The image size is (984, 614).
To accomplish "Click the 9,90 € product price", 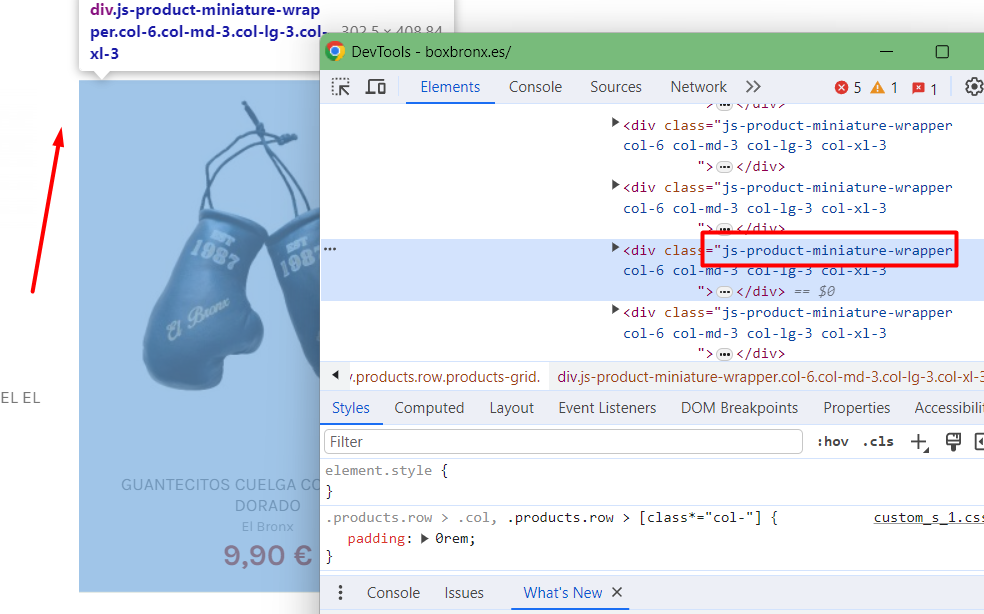I will click(x=268, y=556).
